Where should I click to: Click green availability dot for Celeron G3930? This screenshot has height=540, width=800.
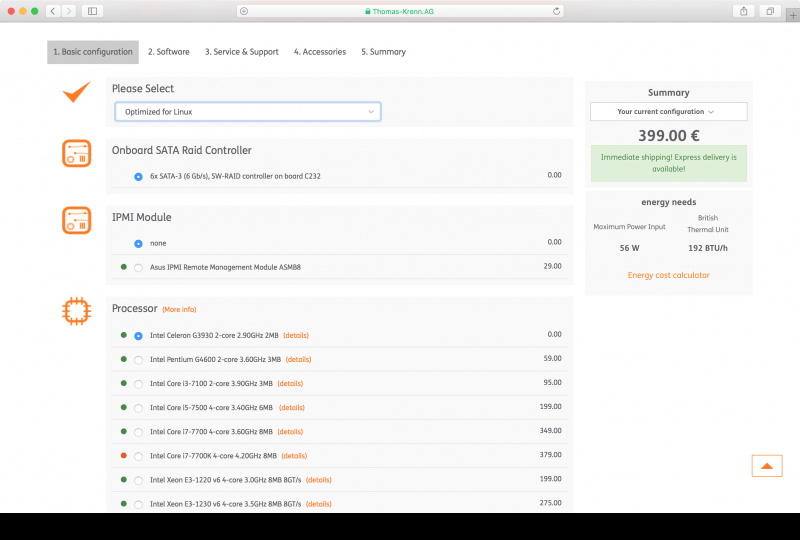pos(123,335)
